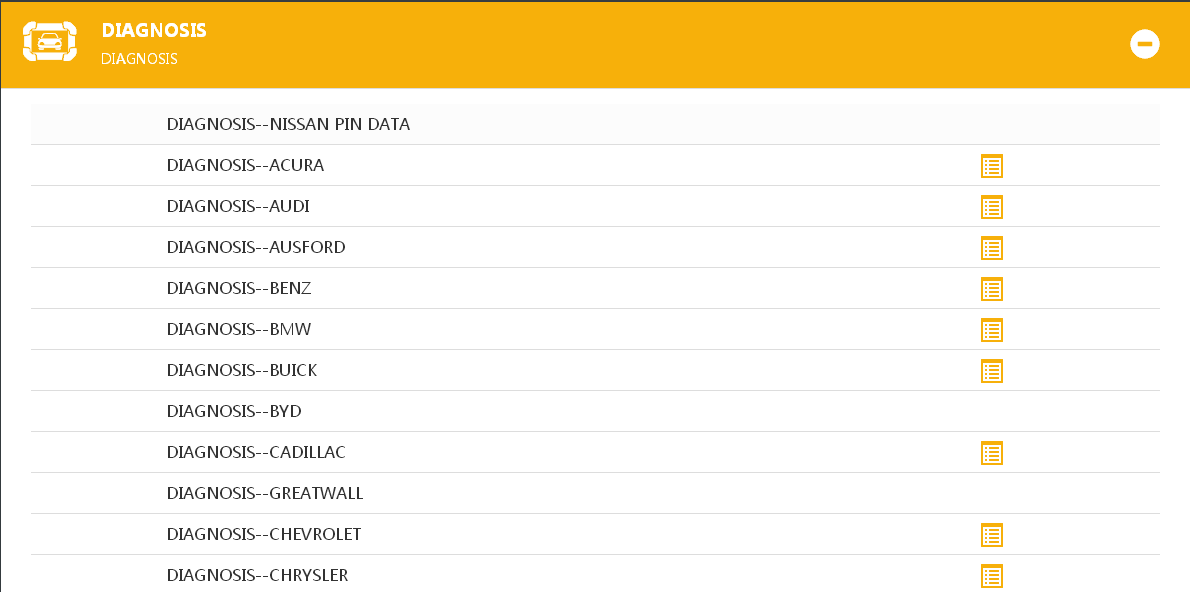Choose the DIAGNOSIS--GREATWALL entry
The height and width of the screenshot is (592, 1190).
coord(265,493)
